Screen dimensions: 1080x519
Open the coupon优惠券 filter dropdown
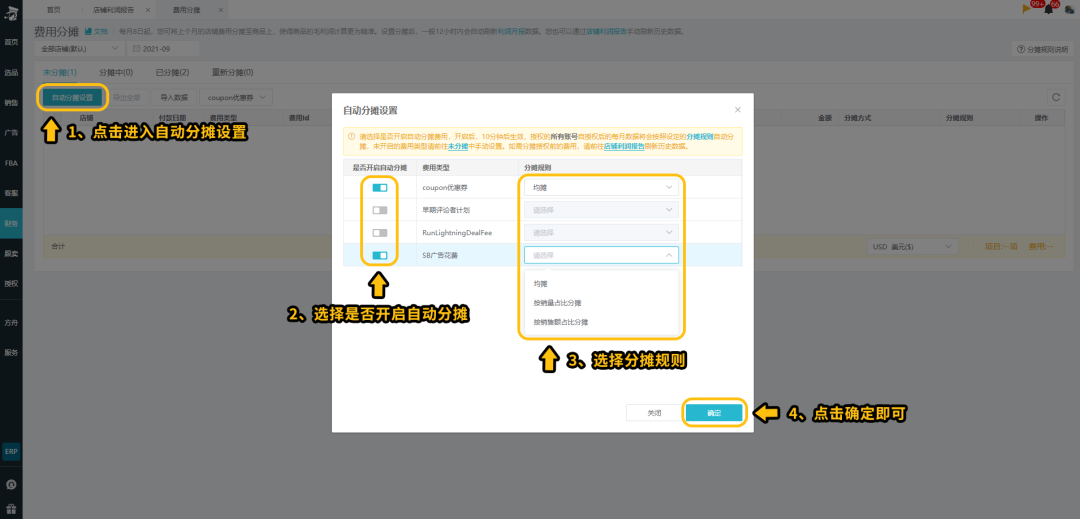coord(236,98)
